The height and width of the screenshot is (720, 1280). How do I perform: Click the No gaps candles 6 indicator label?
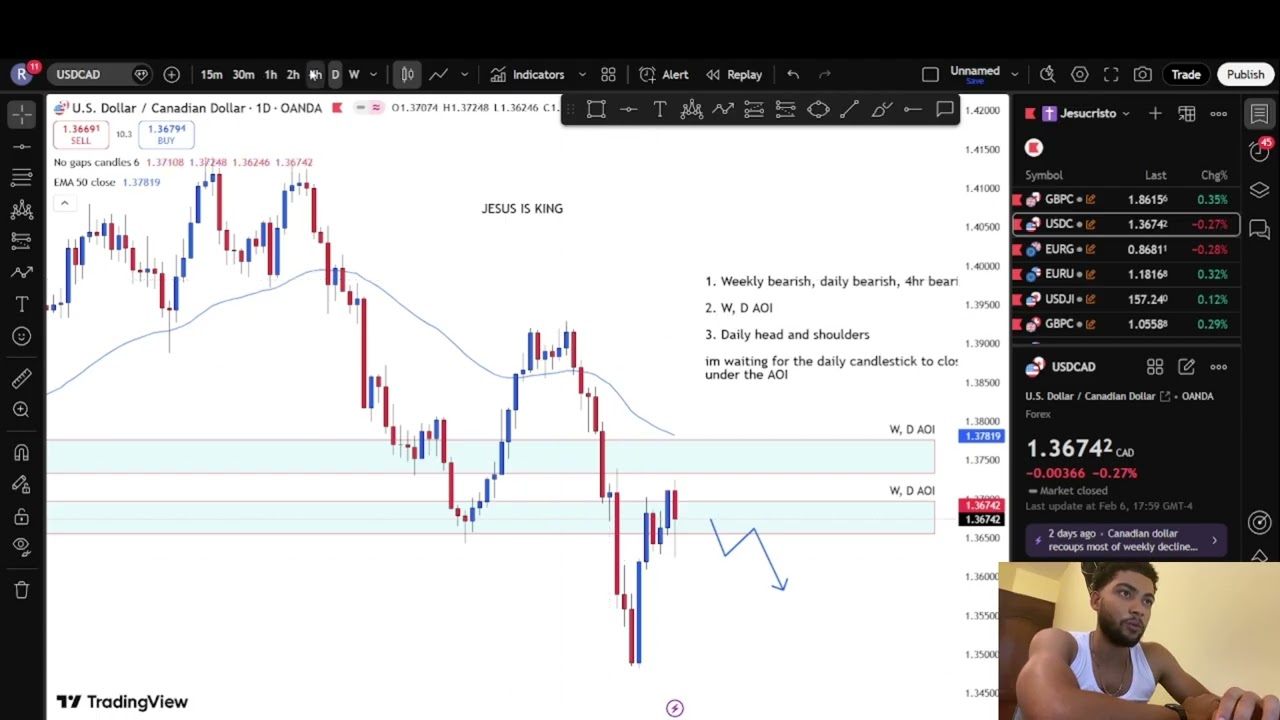(x=96, y=162)
